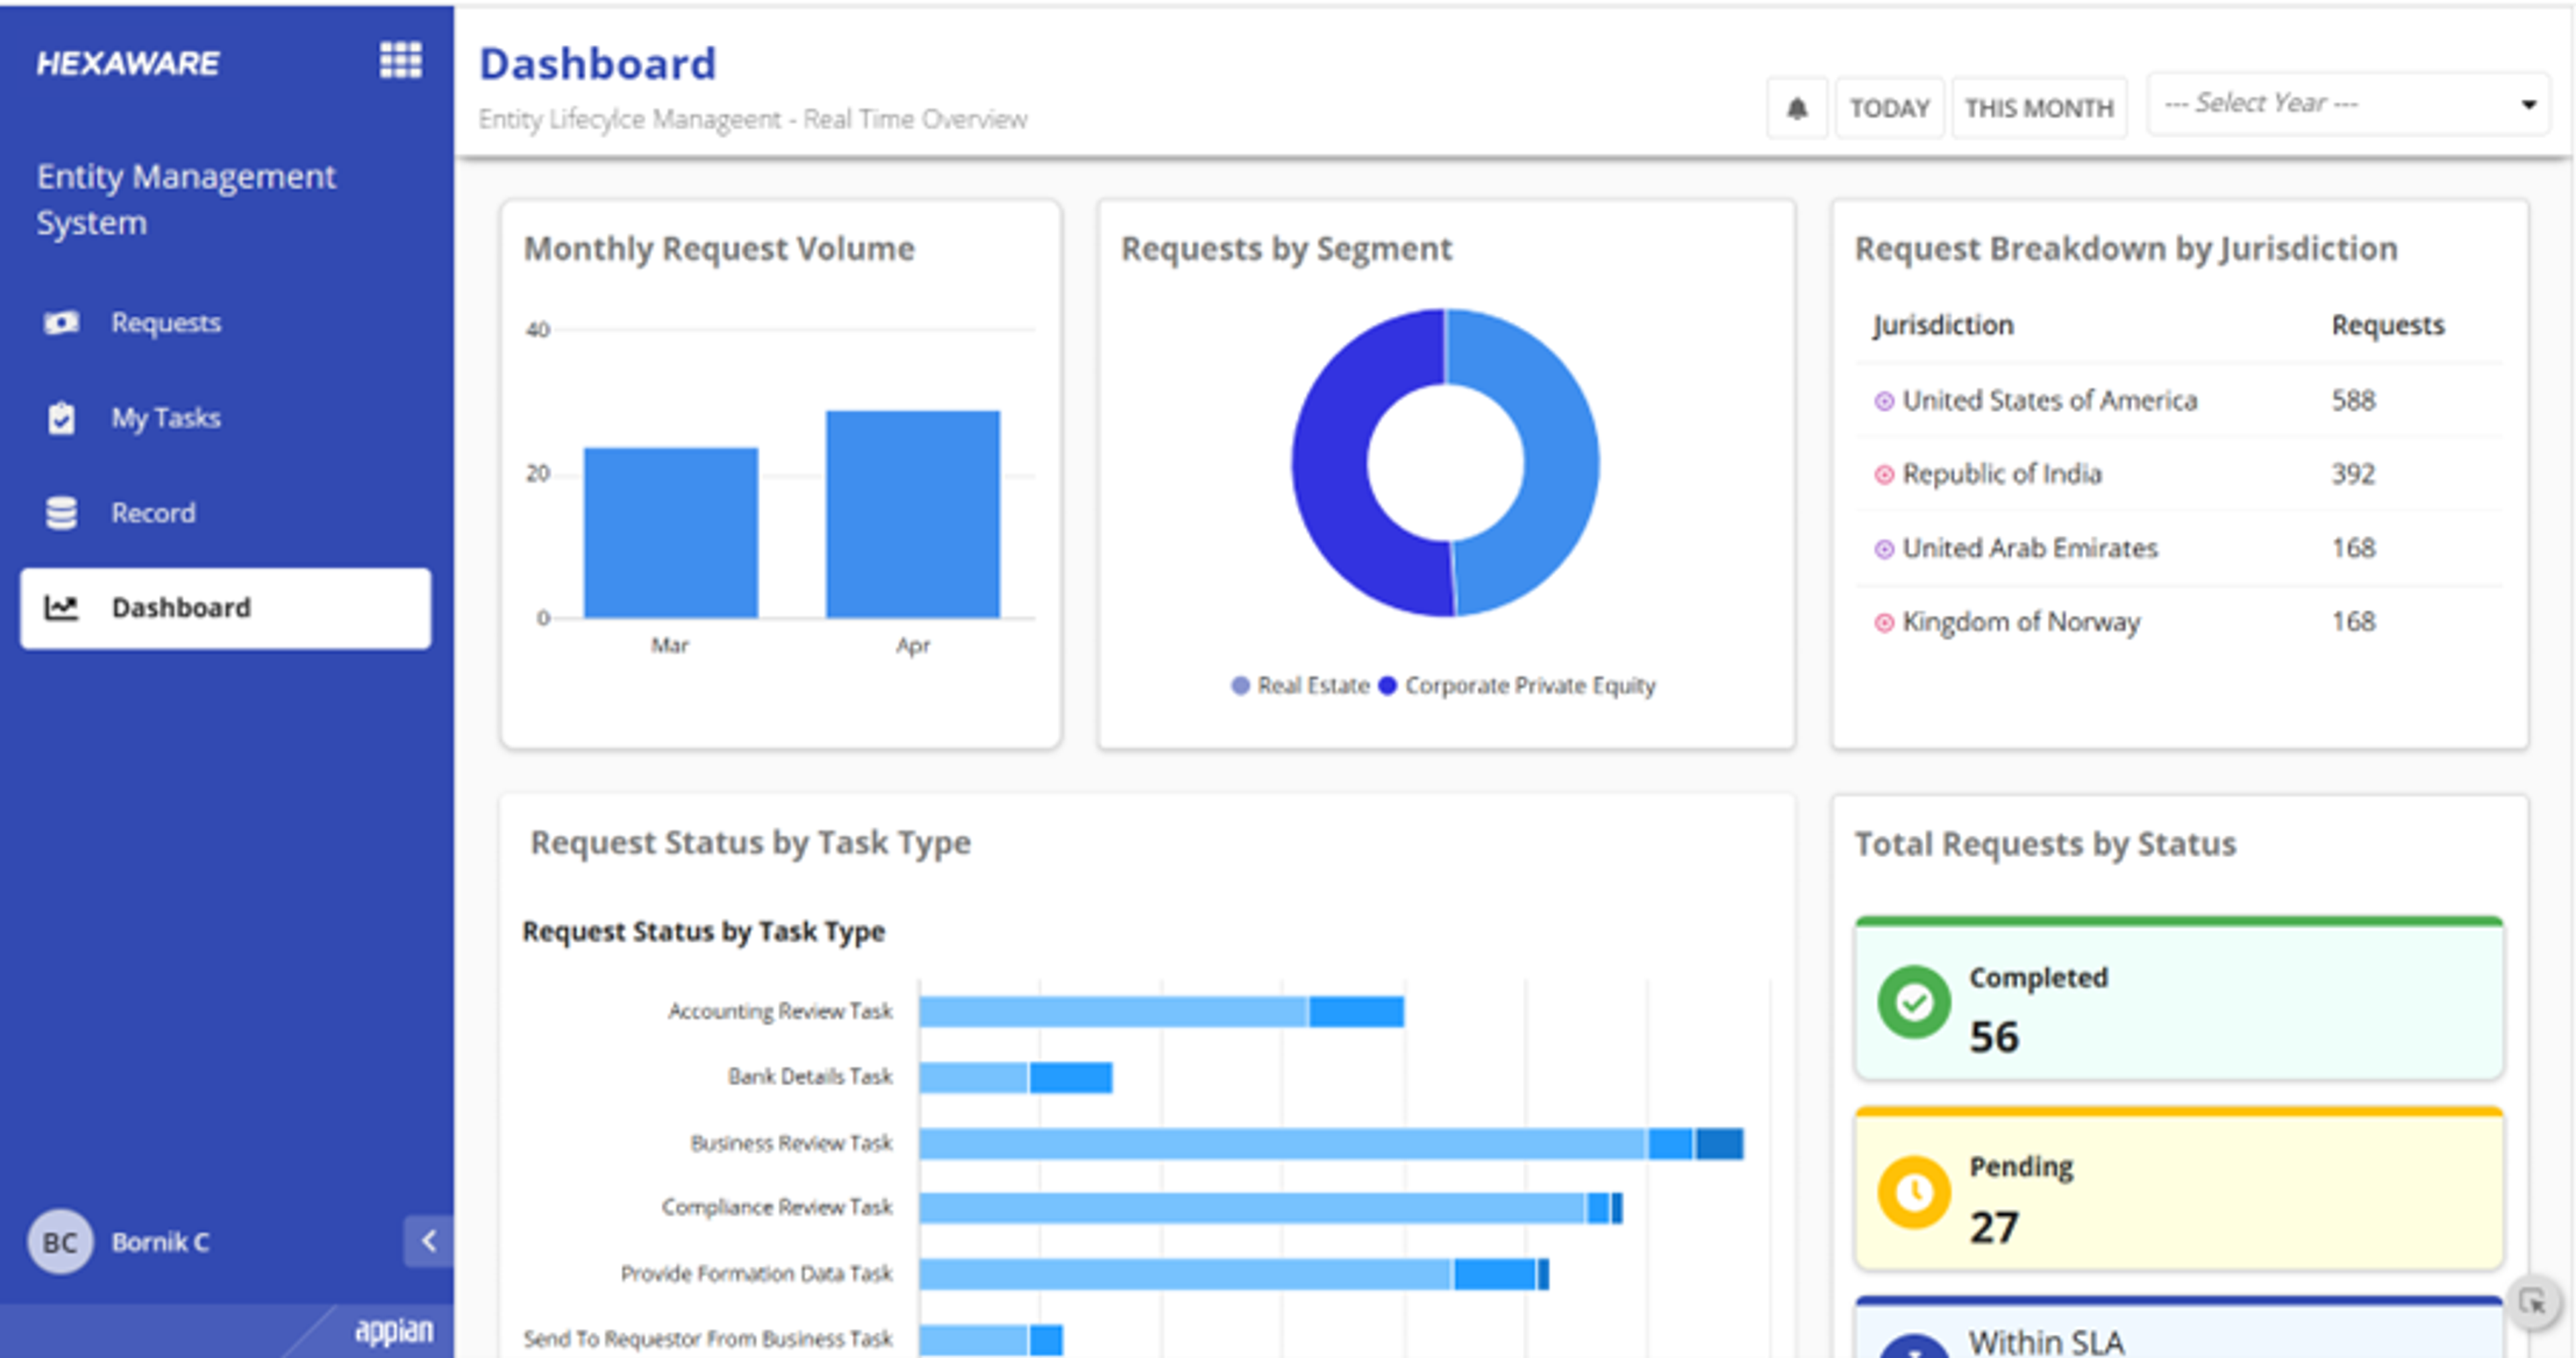
Task: Click the Compliance Review Task label
Action: point(777,1208)
